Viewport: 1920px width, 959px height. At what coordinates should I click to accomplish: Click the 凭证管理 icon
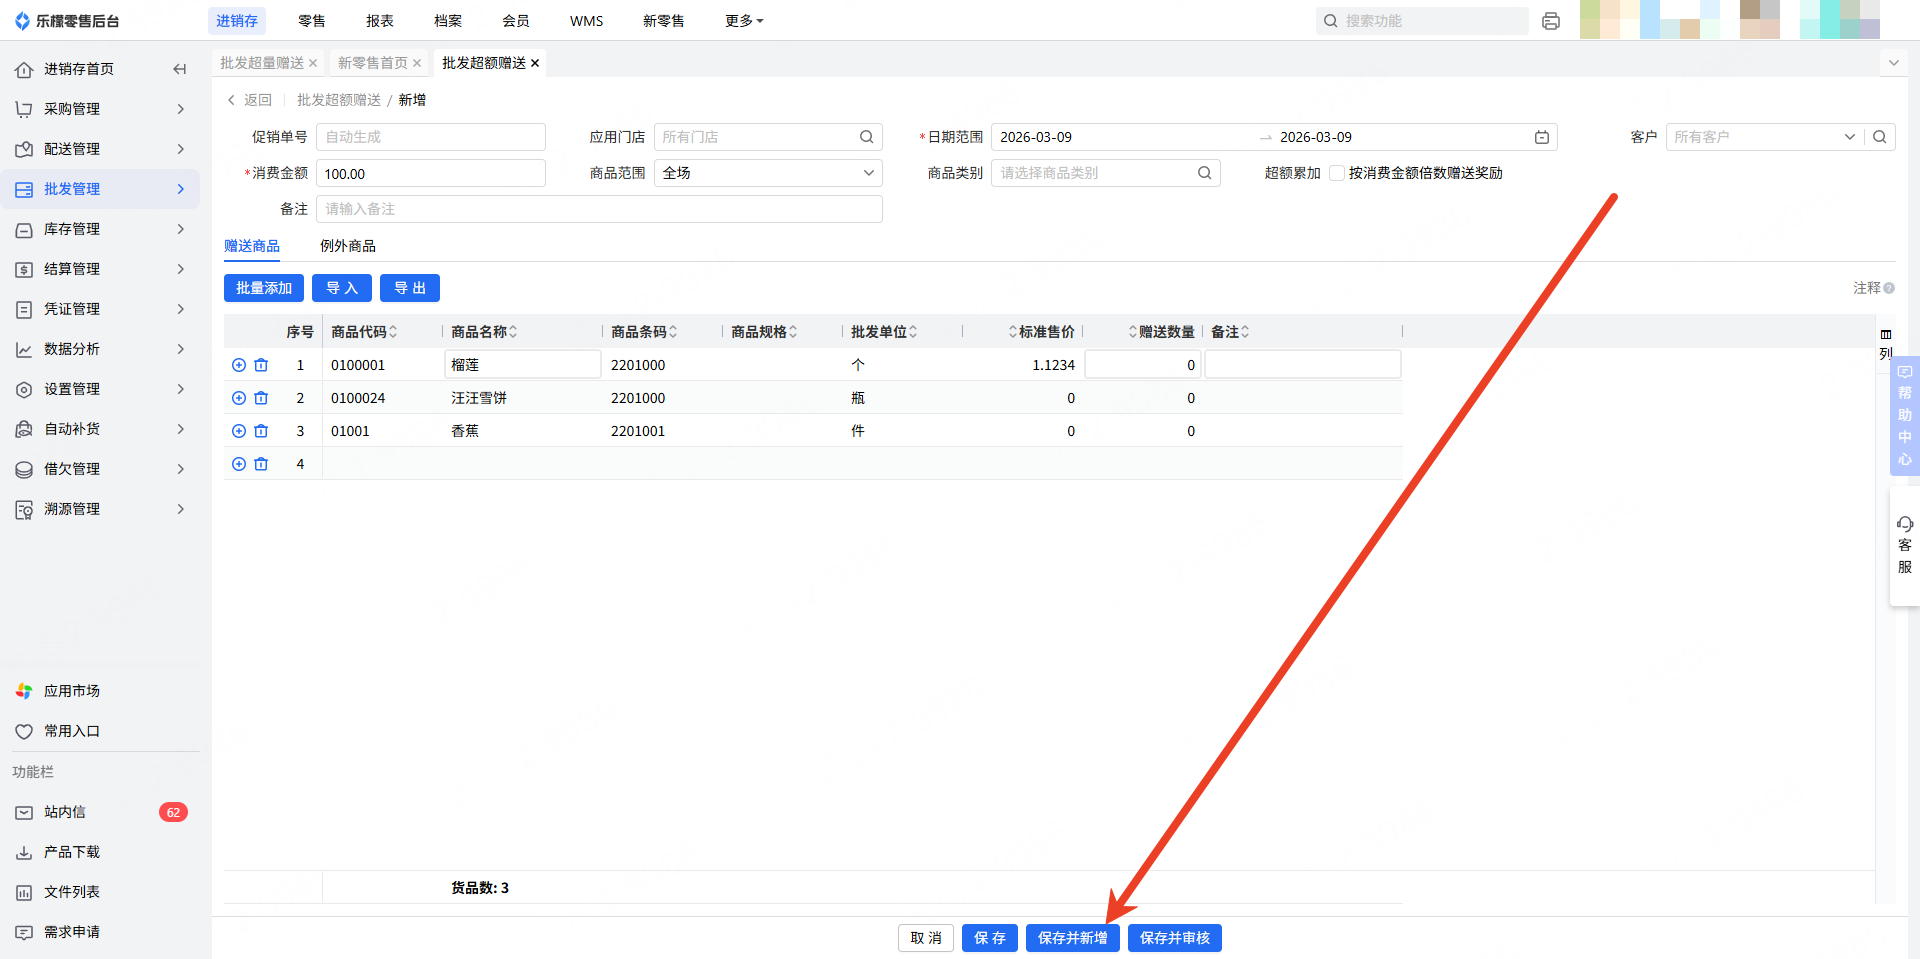coord(24,309)
